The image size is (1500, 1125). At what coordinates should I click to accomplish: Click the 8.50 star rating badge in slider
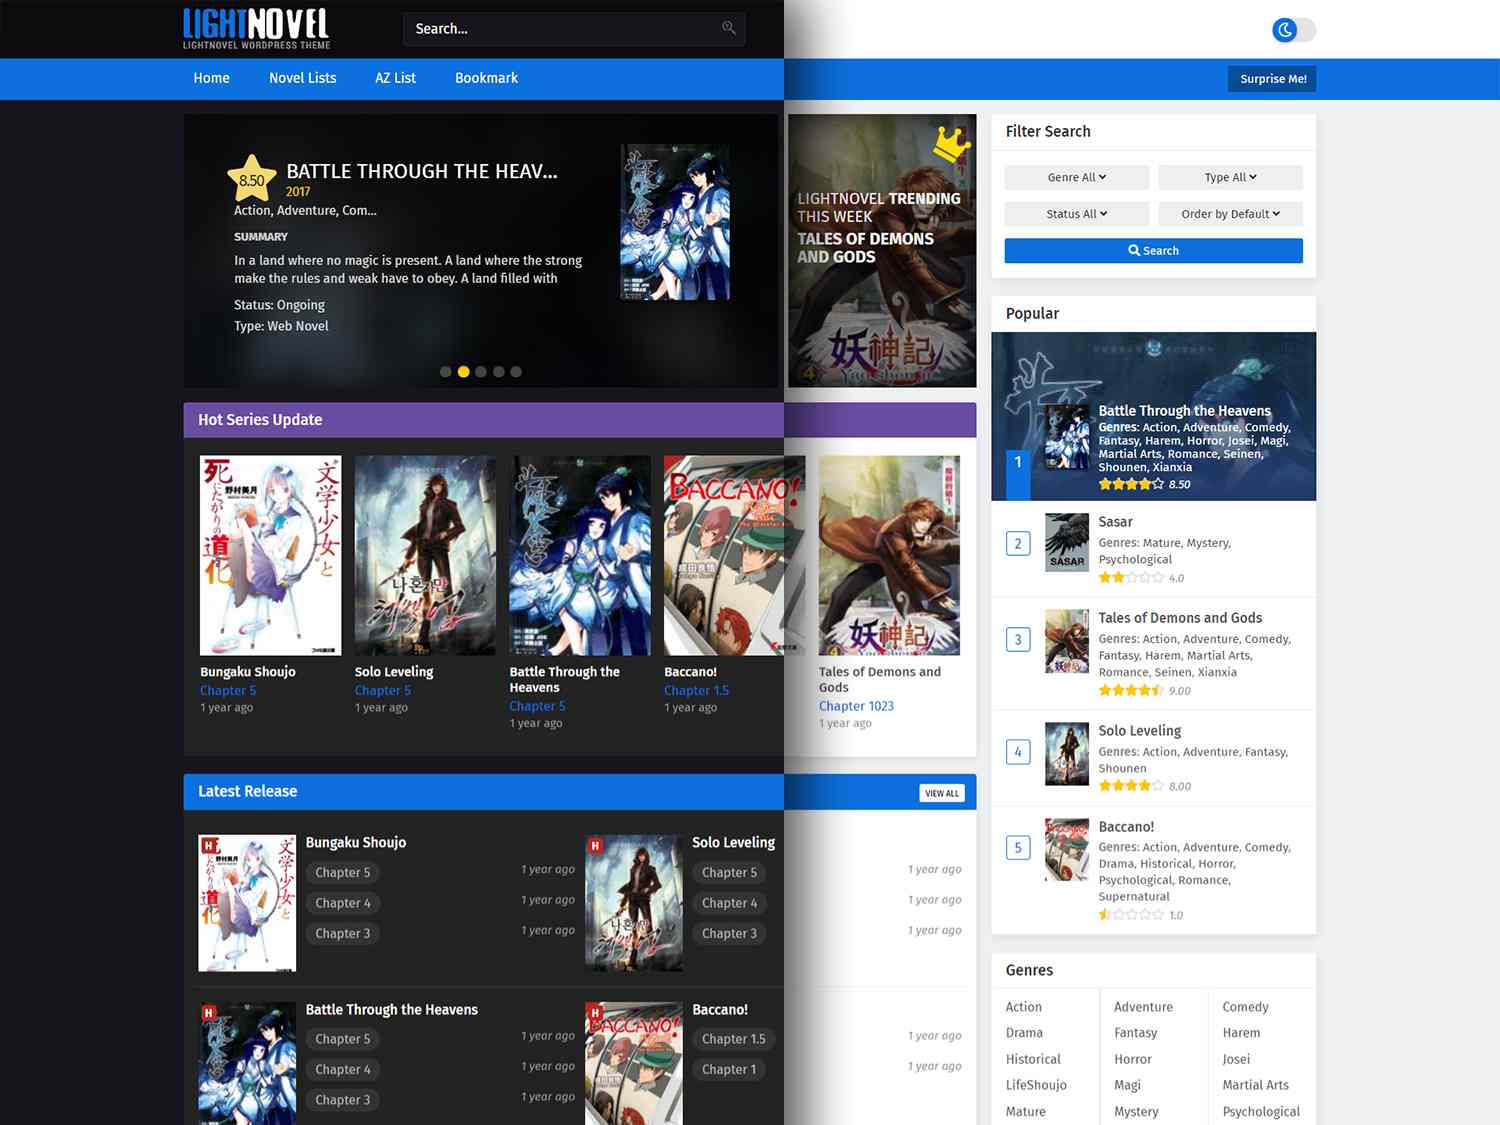(x=252, y=179)
